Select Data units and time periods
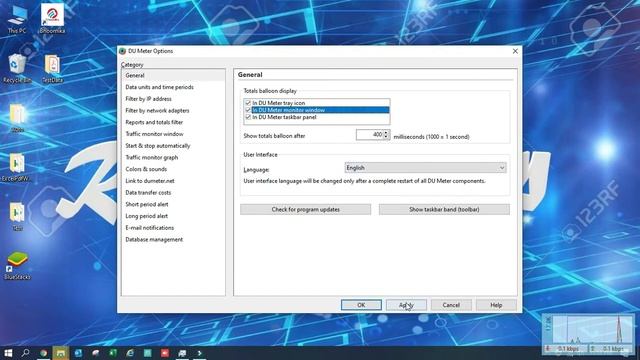The width and height of the screenshot is (640, 360). (x=173, y=87)
